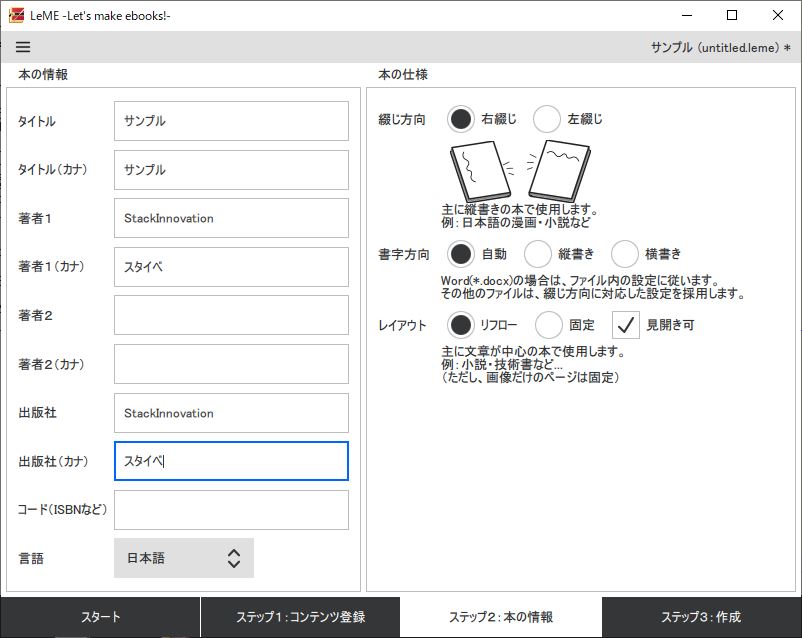Click the タイトル input field

tap(231, 121)
